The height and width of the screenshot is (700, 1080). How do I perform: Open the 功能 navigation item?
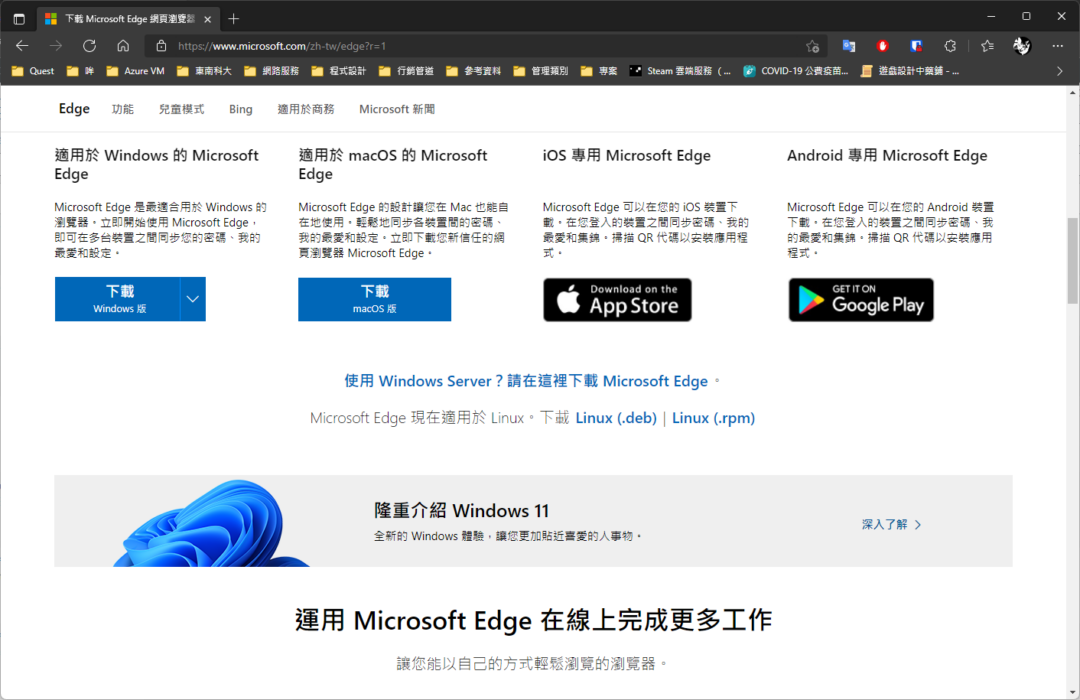tap(123, 109)
